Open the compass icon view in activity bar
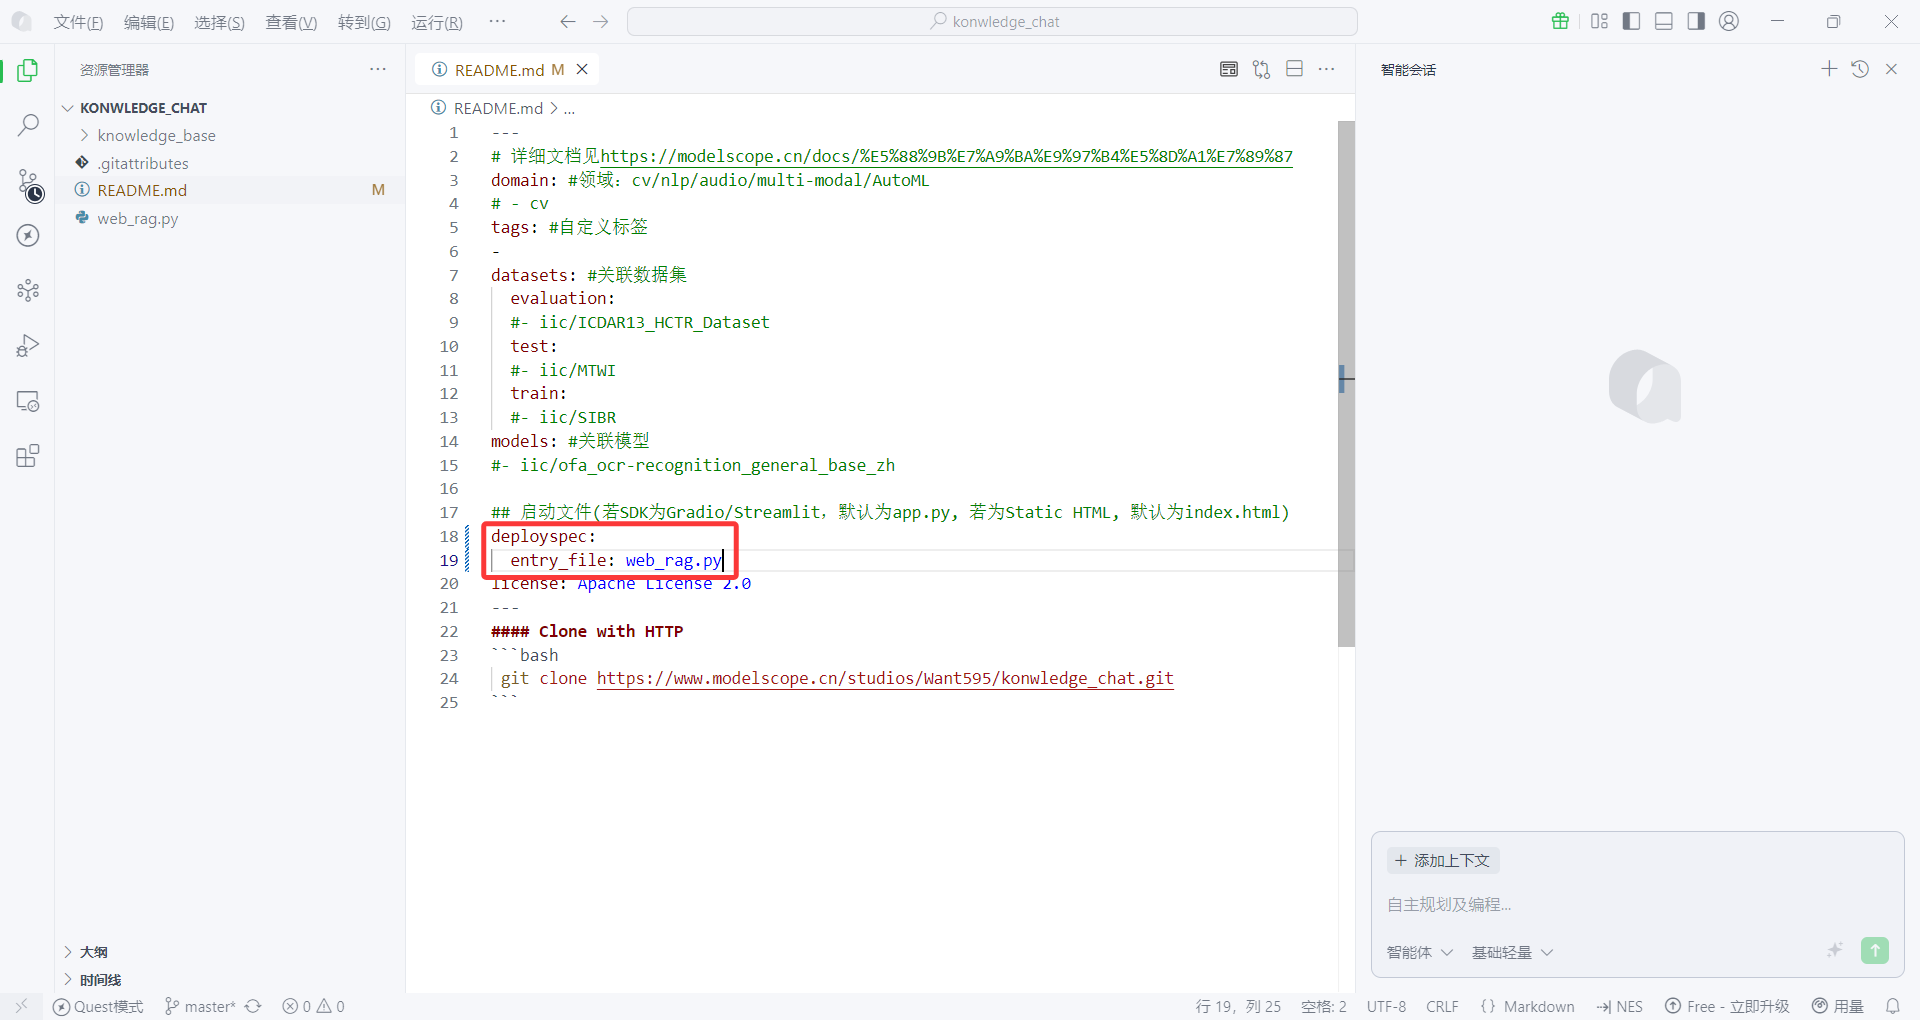 click(28, 235)
